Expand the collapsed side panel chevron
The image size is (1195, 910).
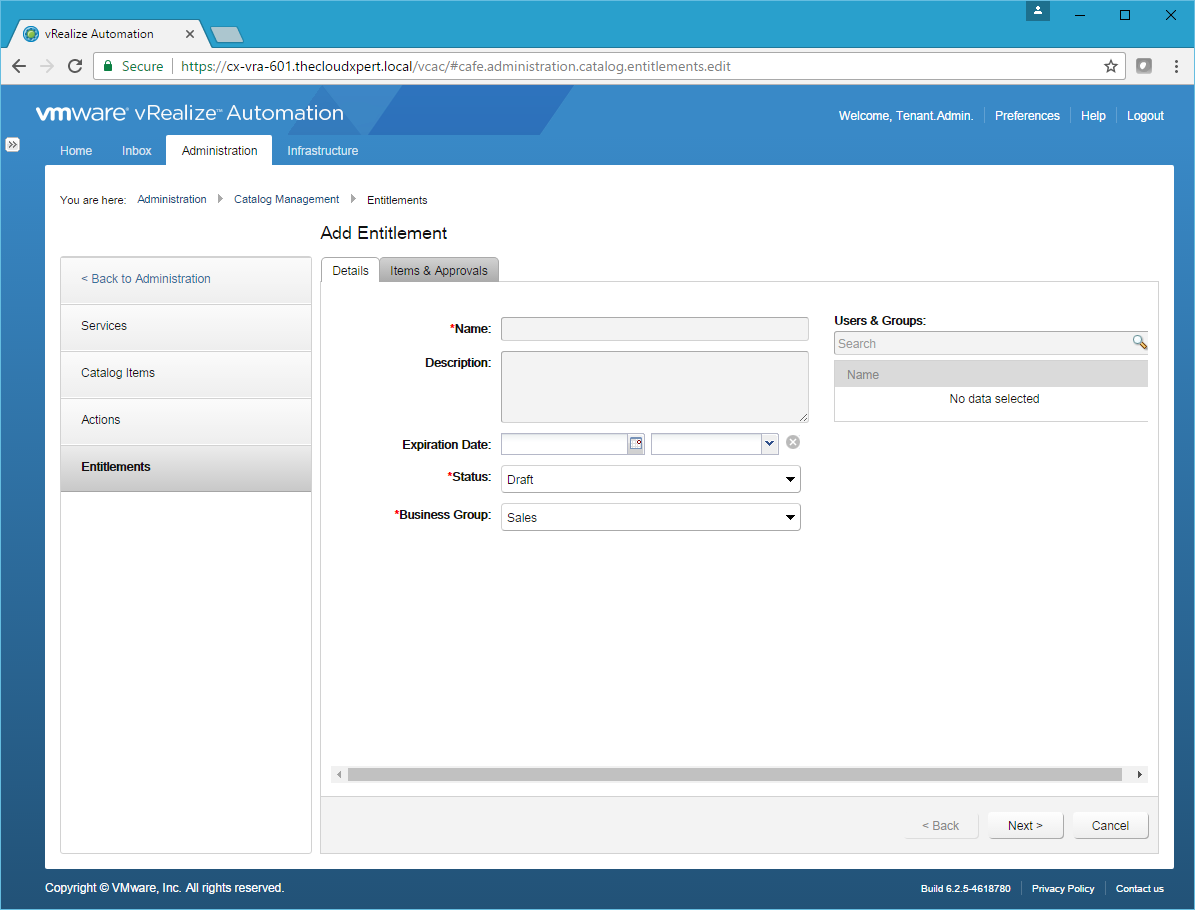pos(12,145)
